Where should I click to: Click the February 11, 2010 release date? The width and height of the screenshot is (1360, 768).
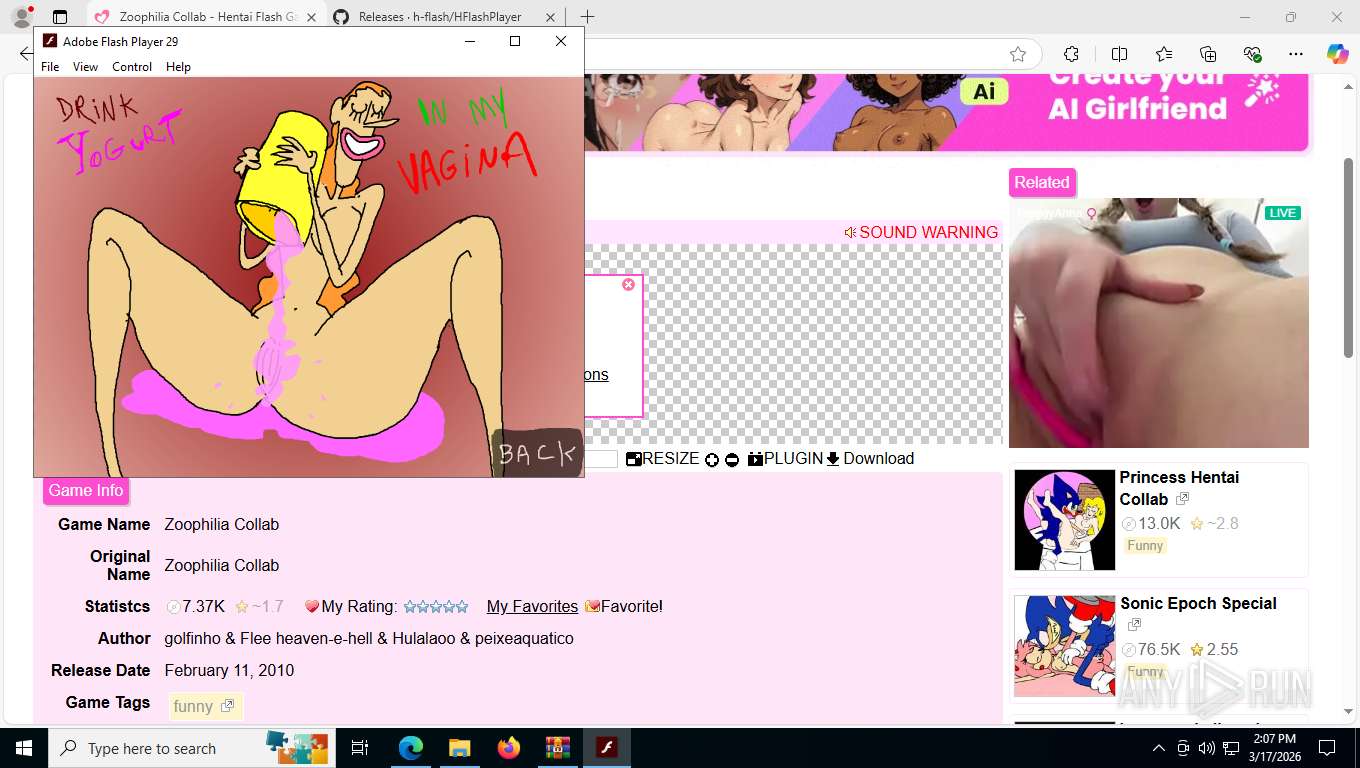[229, 670]
